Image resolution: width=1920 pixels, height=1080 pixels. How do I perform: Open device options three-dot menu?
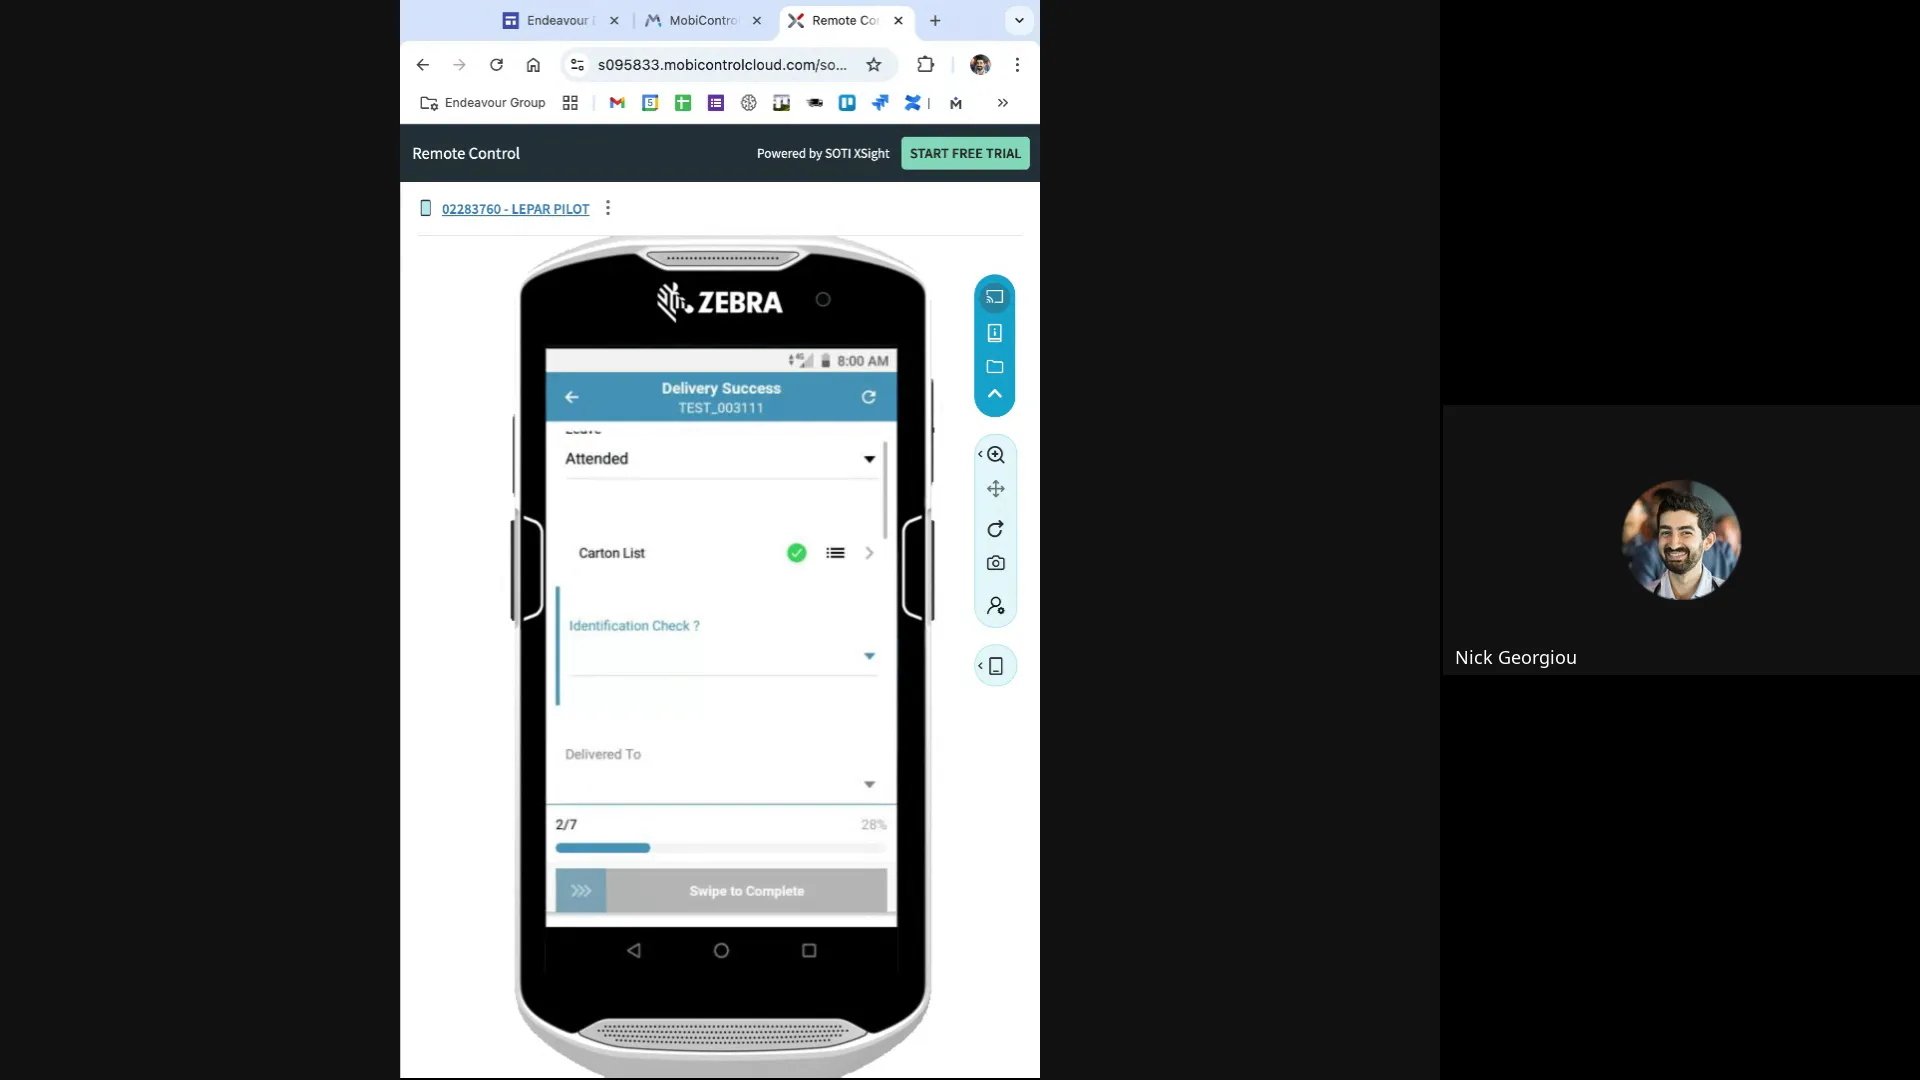point(608,208)
